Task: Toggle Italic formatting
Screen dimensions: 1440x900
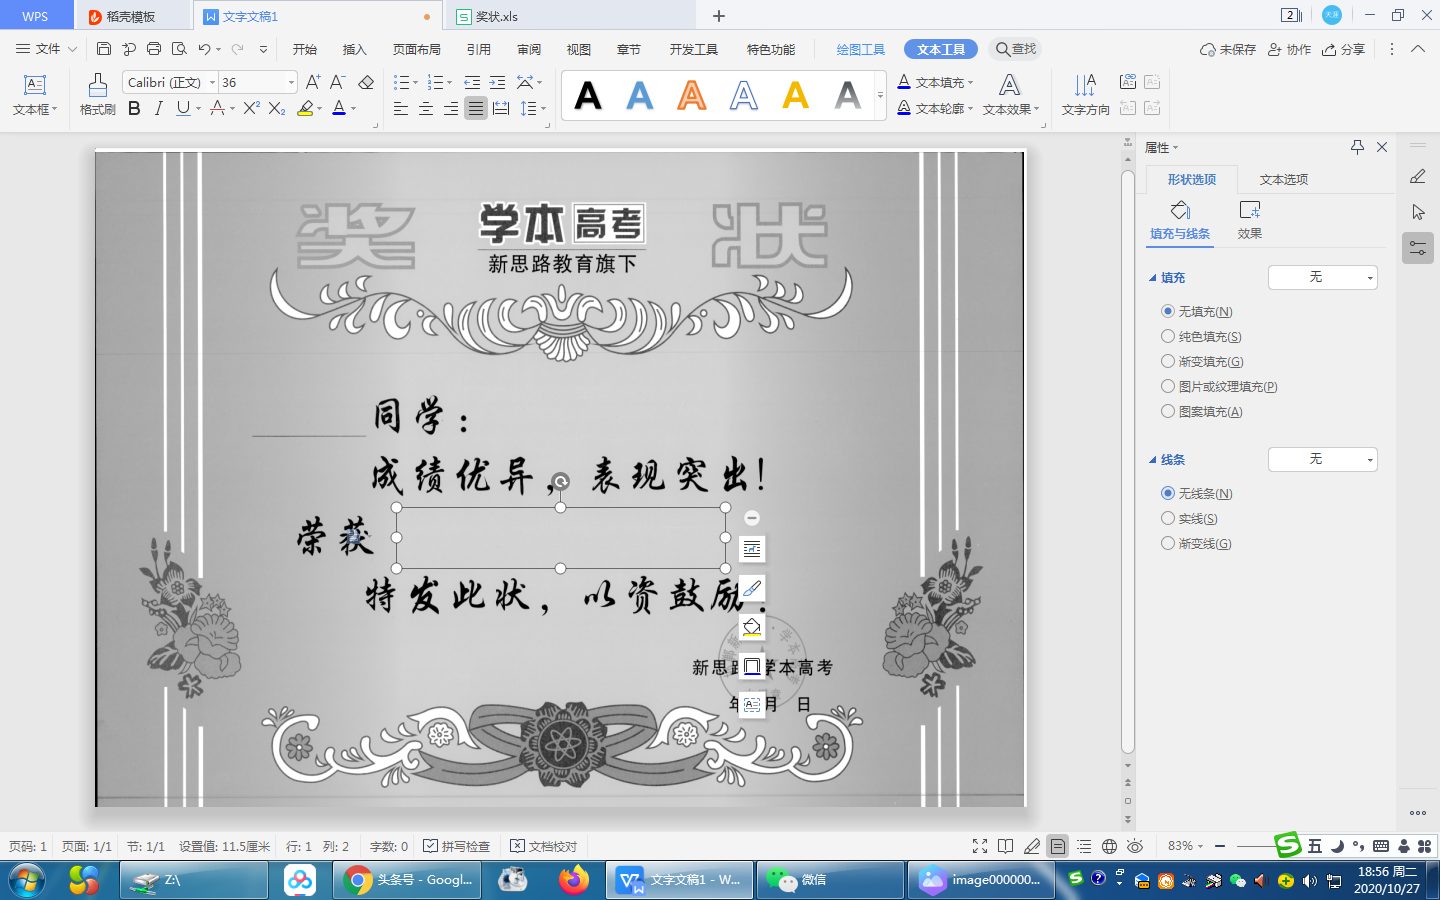Action: click(158, 108)
